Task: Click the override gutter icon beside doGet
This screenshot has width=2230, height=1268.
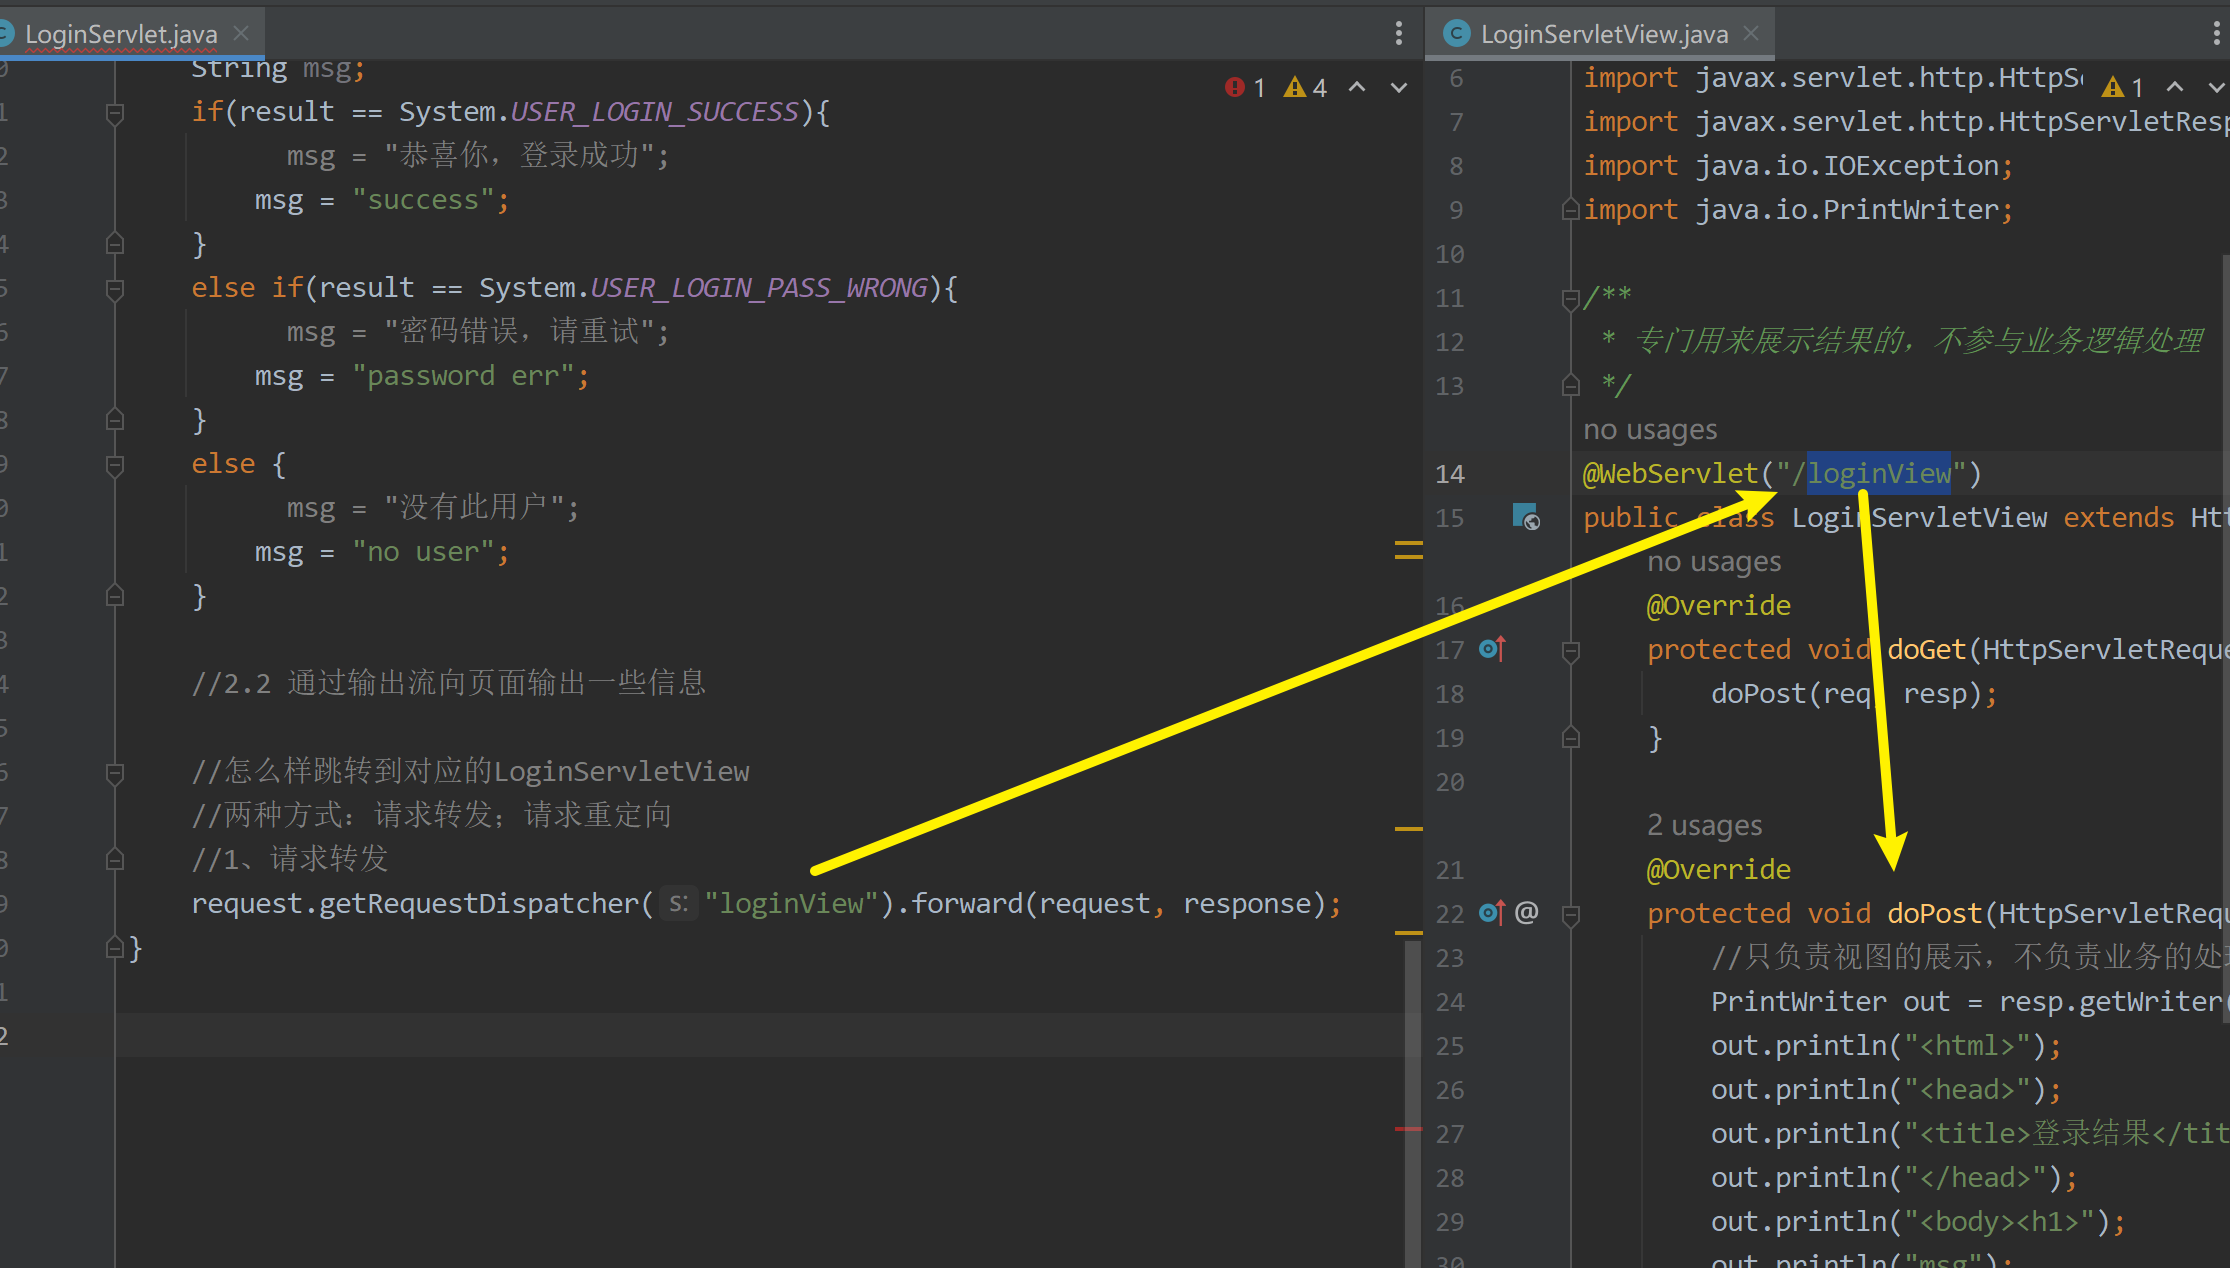Action: (1491, 650)
